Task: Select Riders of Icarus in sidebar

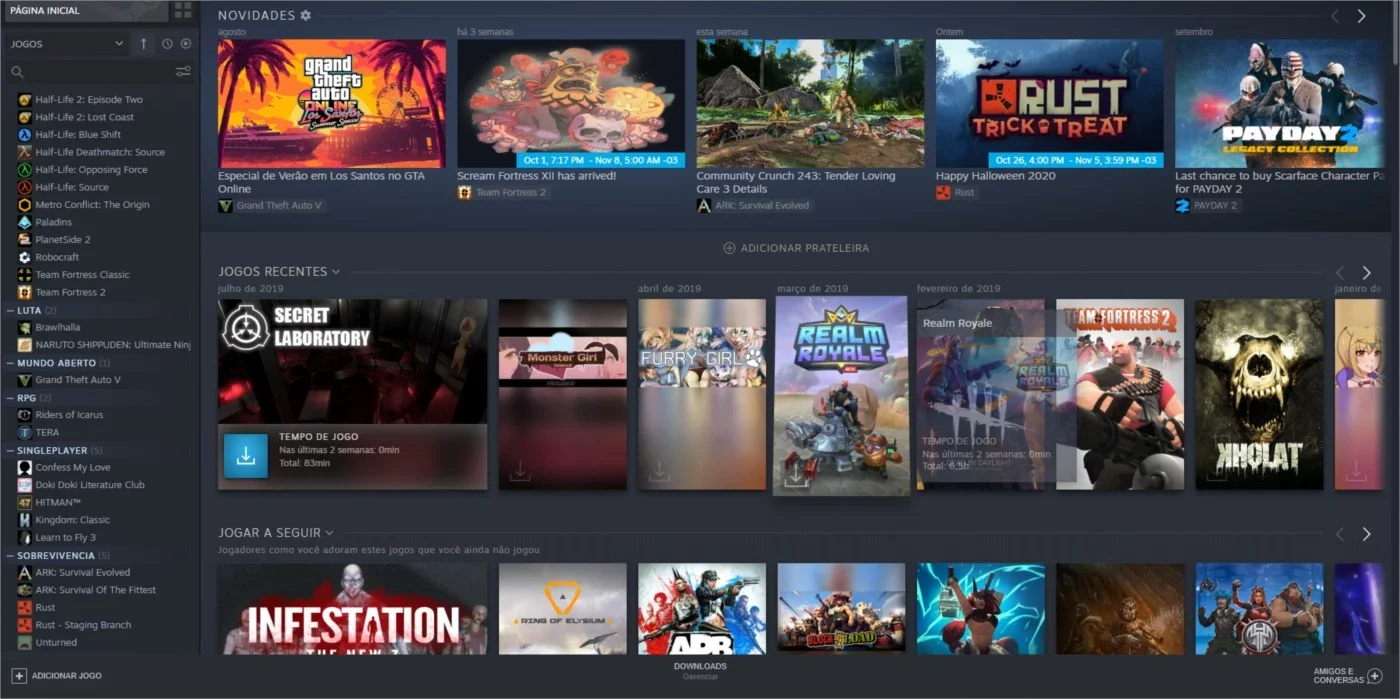Action: coord(69,415)
